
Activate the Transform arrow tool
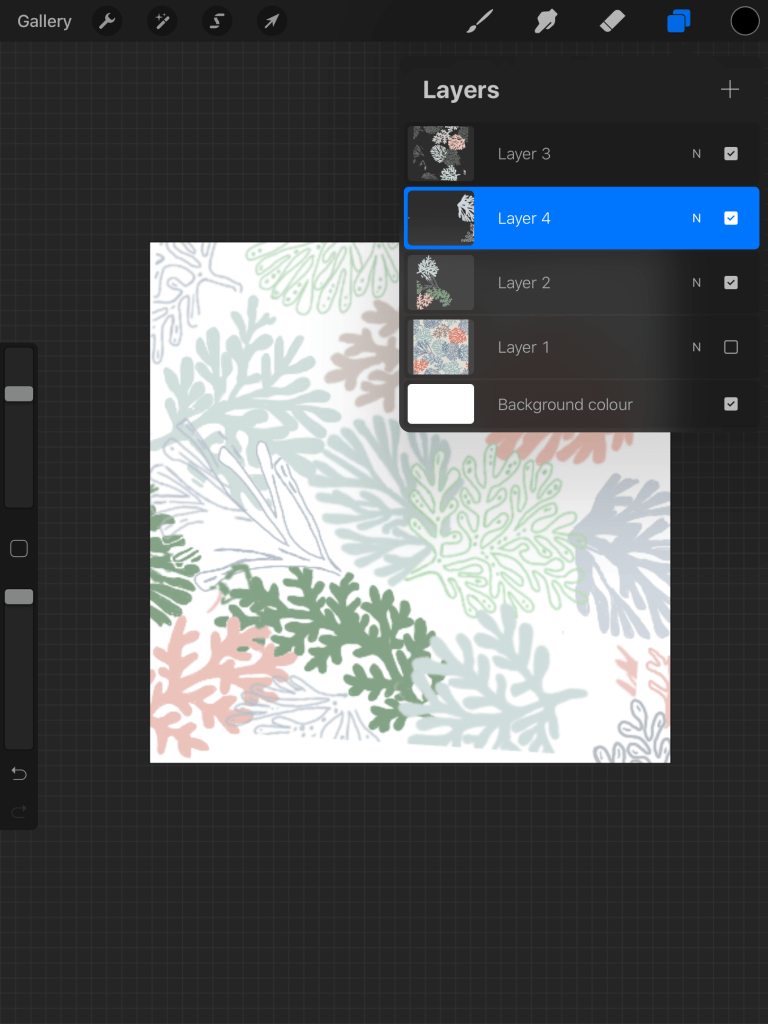(x=271, y=21)
